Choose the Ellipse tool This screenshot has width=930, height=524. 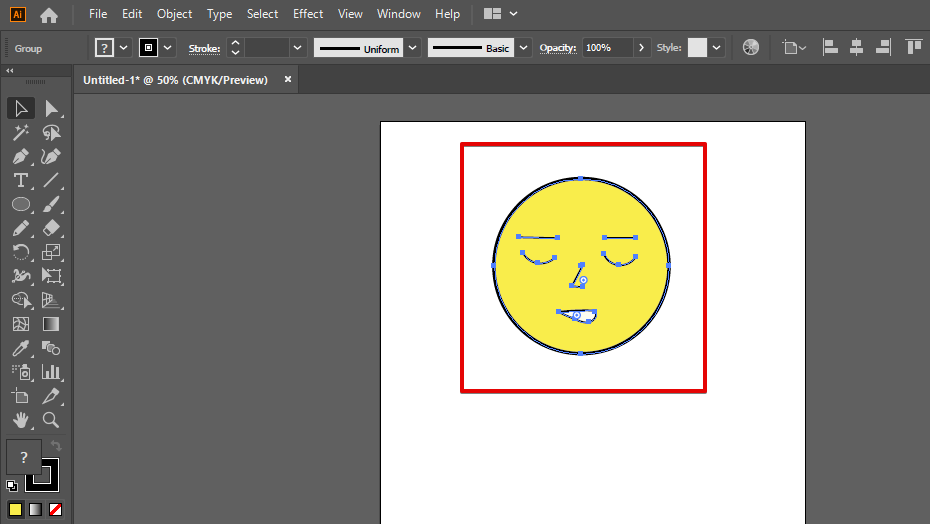[x=20, y=204]
